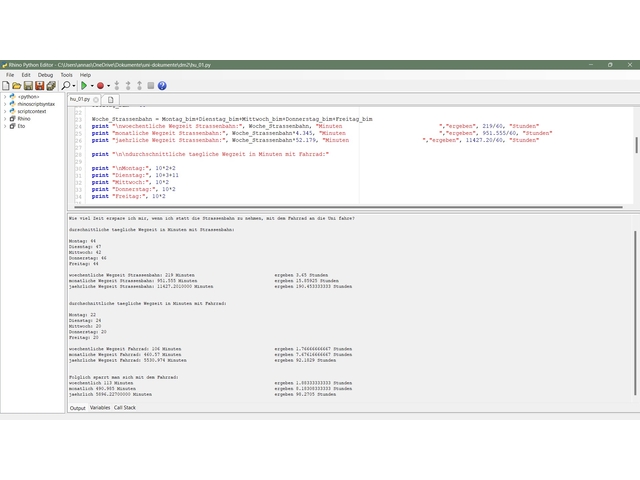Click the output pane vertical scrollbar
Image resolution: width=640 pixels, height=480 pixels.
[635, 313]
